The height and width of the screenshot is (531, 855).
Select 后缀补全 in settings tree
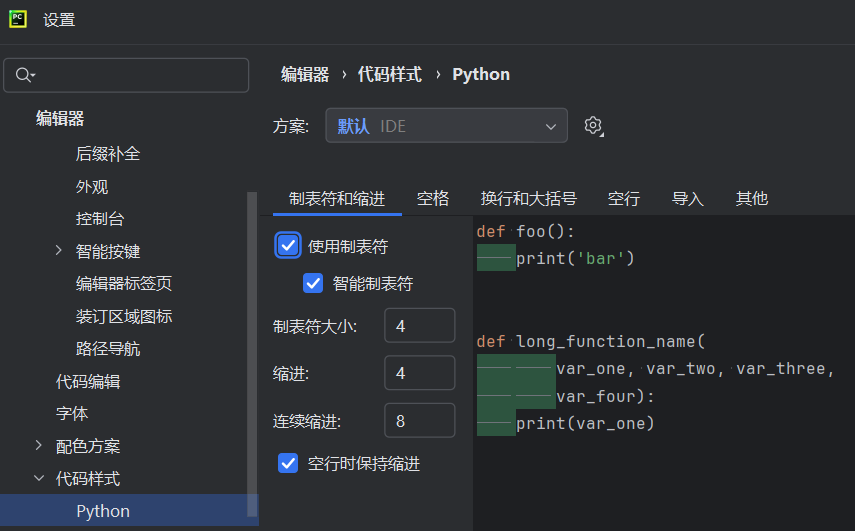coord(108,154)
